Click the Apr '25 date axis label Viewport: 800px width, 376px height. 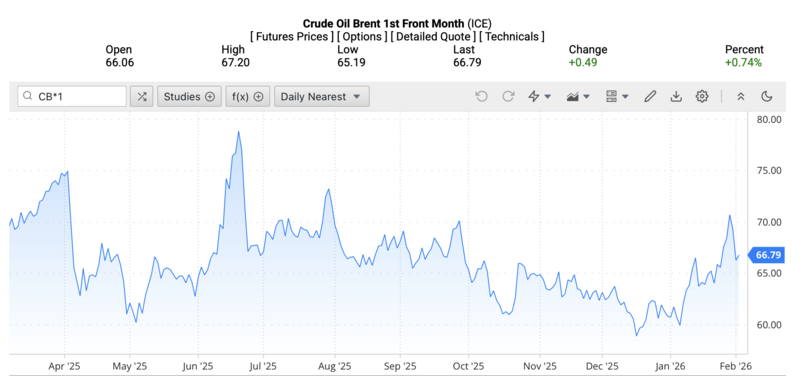coord(65,366)
